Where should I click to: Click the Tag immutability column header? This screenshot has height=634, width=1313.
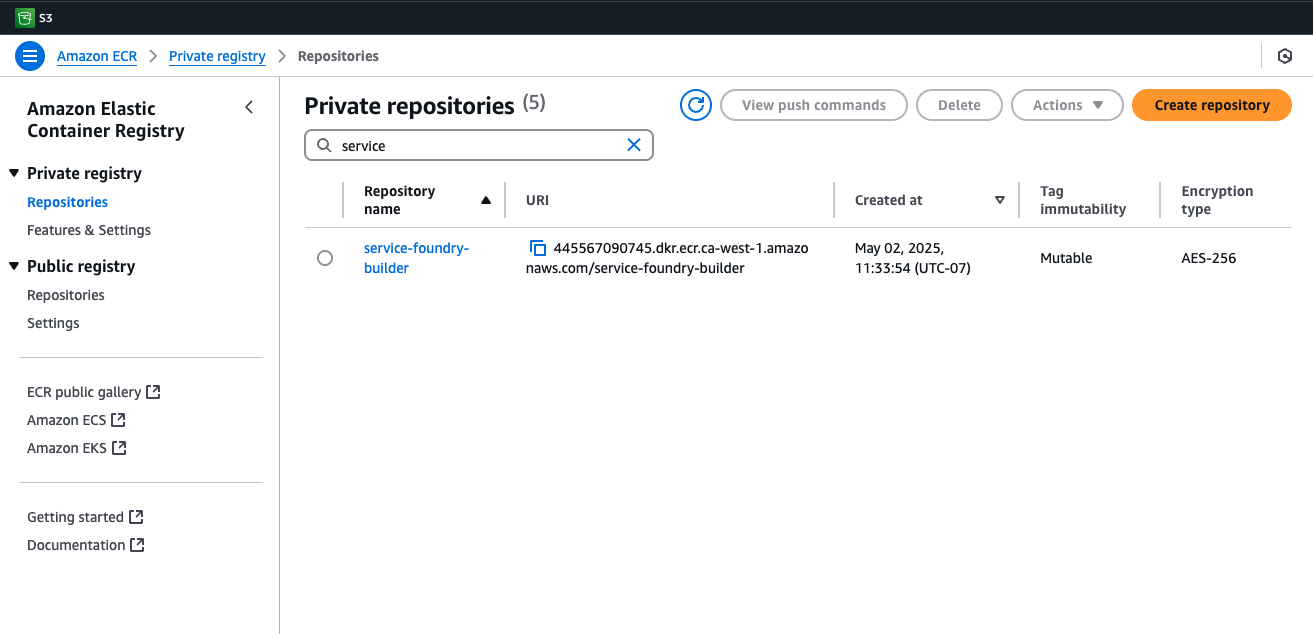tap(1083, 200)
